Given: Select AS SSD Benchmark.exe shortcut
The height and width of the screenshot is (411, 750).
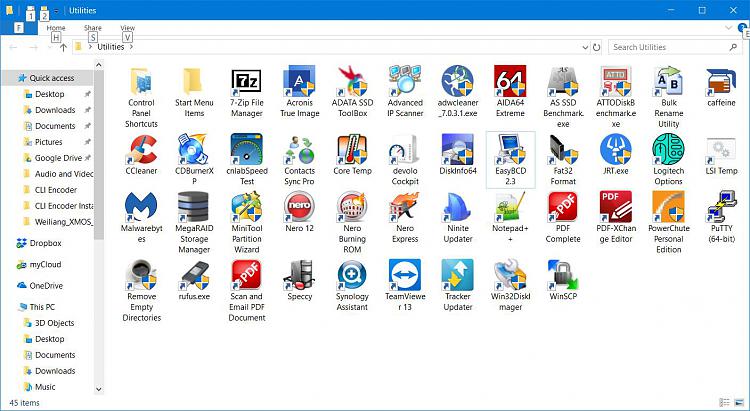Looking at the screenshot, I should click(563, 82).
